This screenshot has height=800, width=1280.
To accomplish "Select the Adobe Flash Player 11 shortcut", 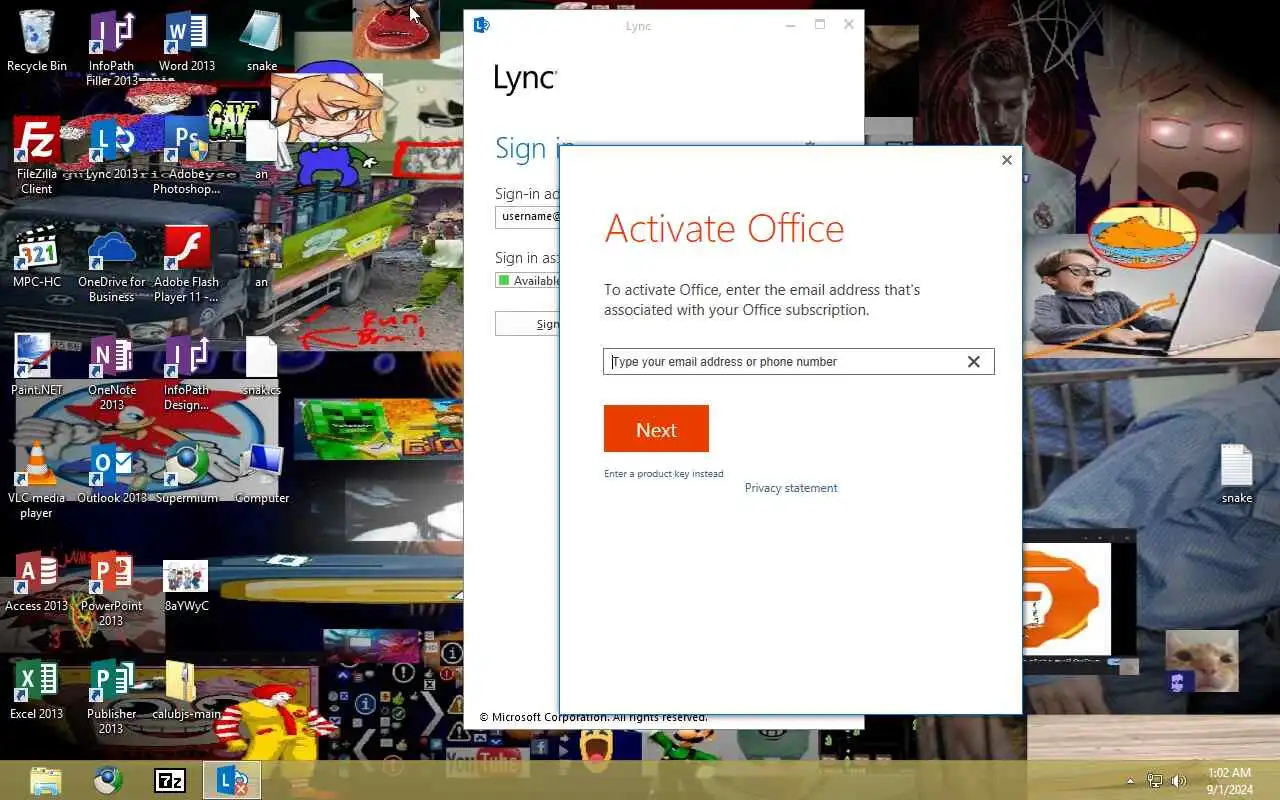I will click(x=187, y=264).
